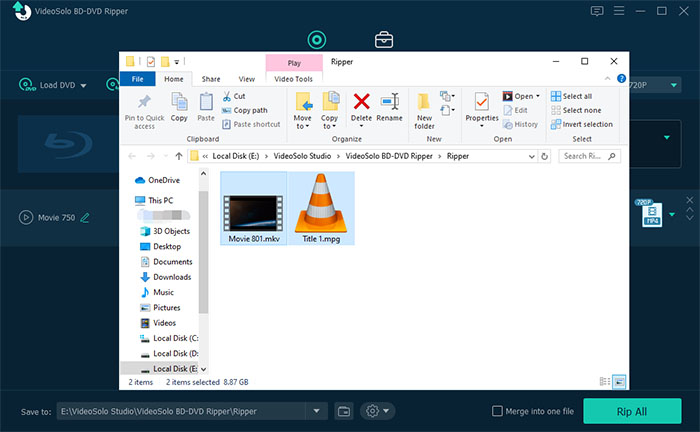Expand Load DVD dropdown
700x432 pixels.
pos(83,85)
